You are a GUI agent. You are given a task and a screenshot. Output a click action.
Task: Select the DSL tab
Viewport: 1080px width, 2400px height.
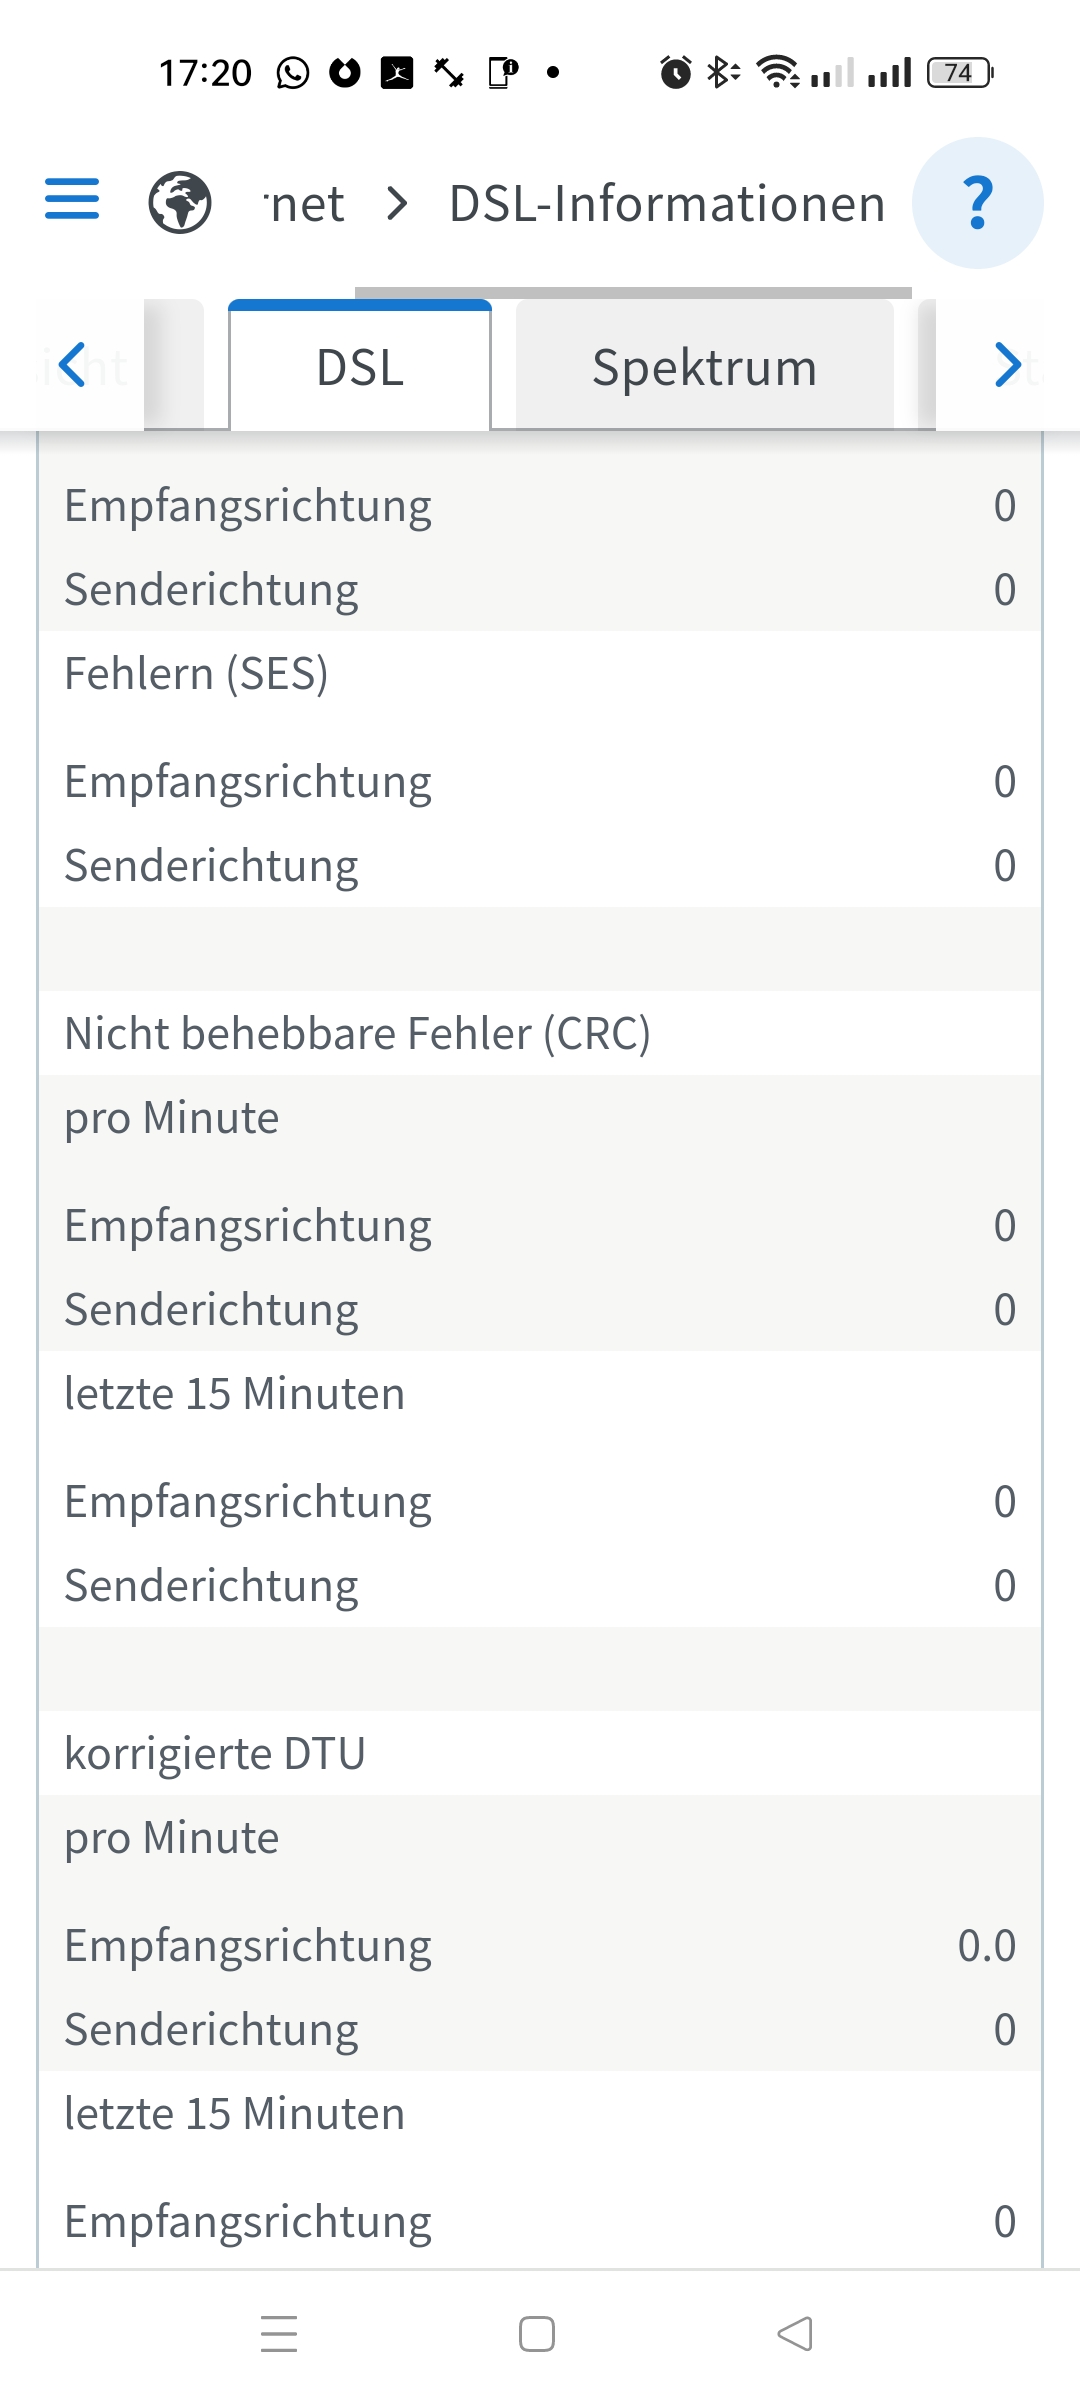pyautogui.click(x=360, y=367)
